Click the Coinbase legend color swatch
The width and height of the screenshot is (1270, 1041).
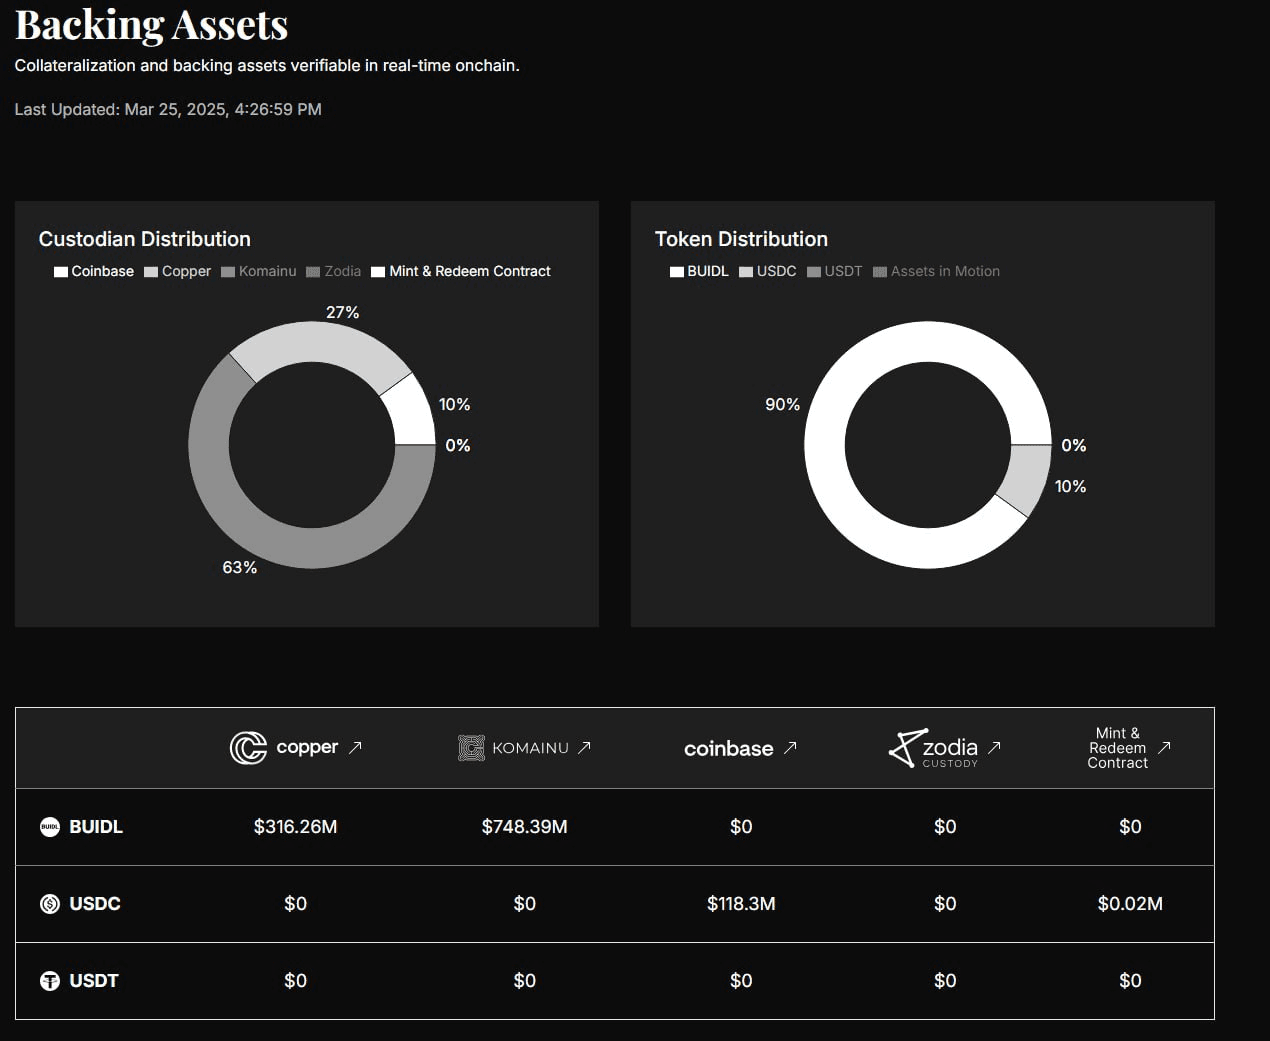point(61,272)
